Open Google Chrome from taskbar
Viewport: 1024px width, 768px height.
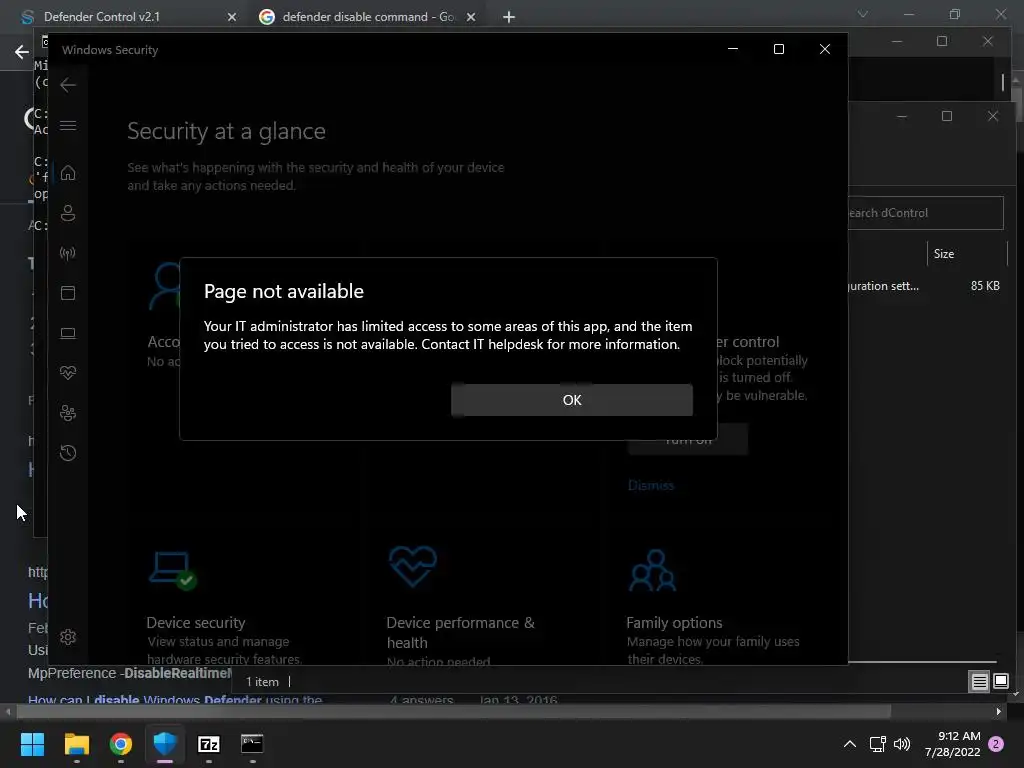pos(121,744)
